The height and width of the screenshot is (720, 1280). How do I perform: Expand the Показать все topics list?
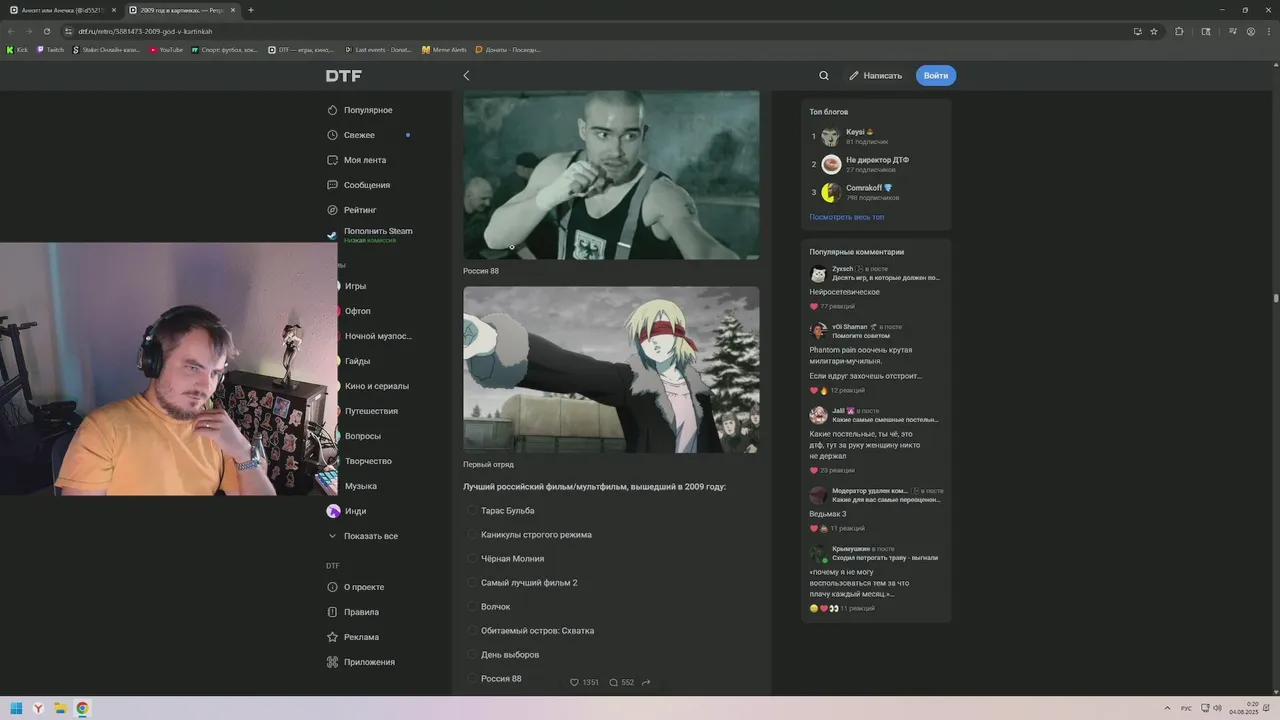coord(362,536)
